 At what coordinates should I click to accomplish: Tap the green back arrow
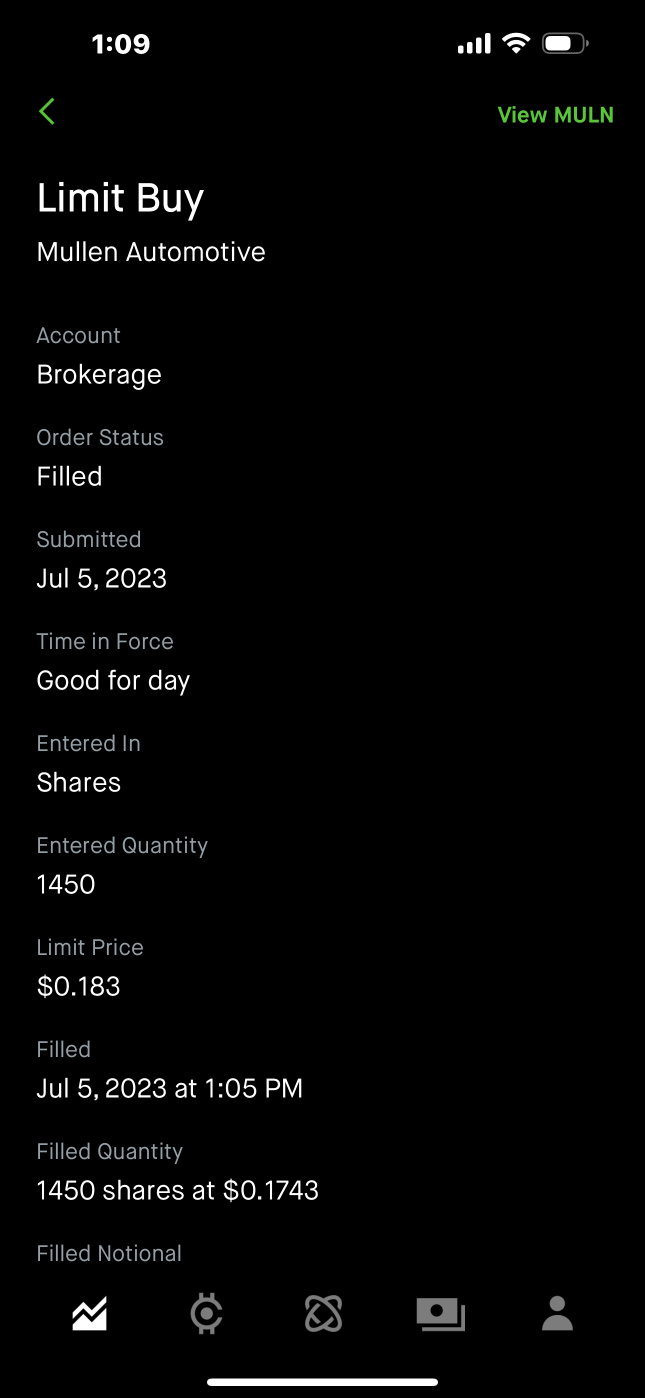coord(47,112)
